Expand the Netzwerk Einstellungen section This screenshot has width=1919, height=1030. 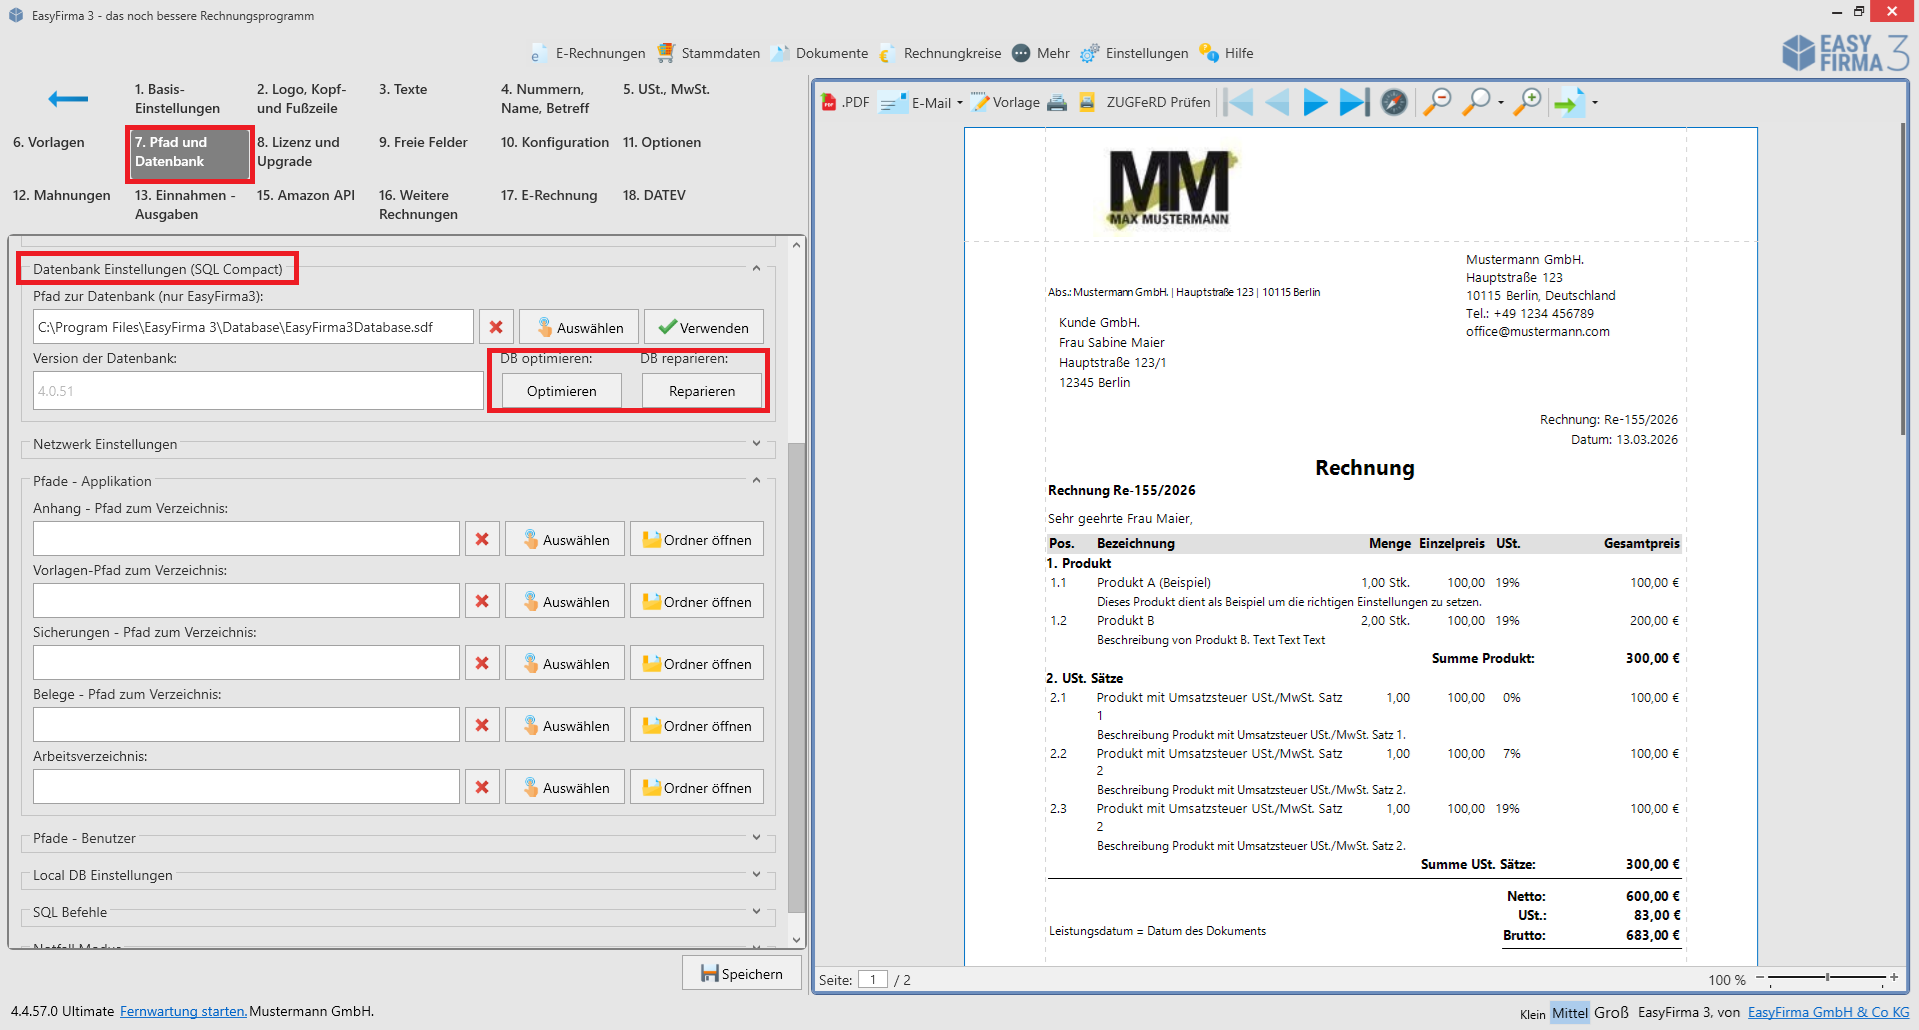click(x=756, y=444)
